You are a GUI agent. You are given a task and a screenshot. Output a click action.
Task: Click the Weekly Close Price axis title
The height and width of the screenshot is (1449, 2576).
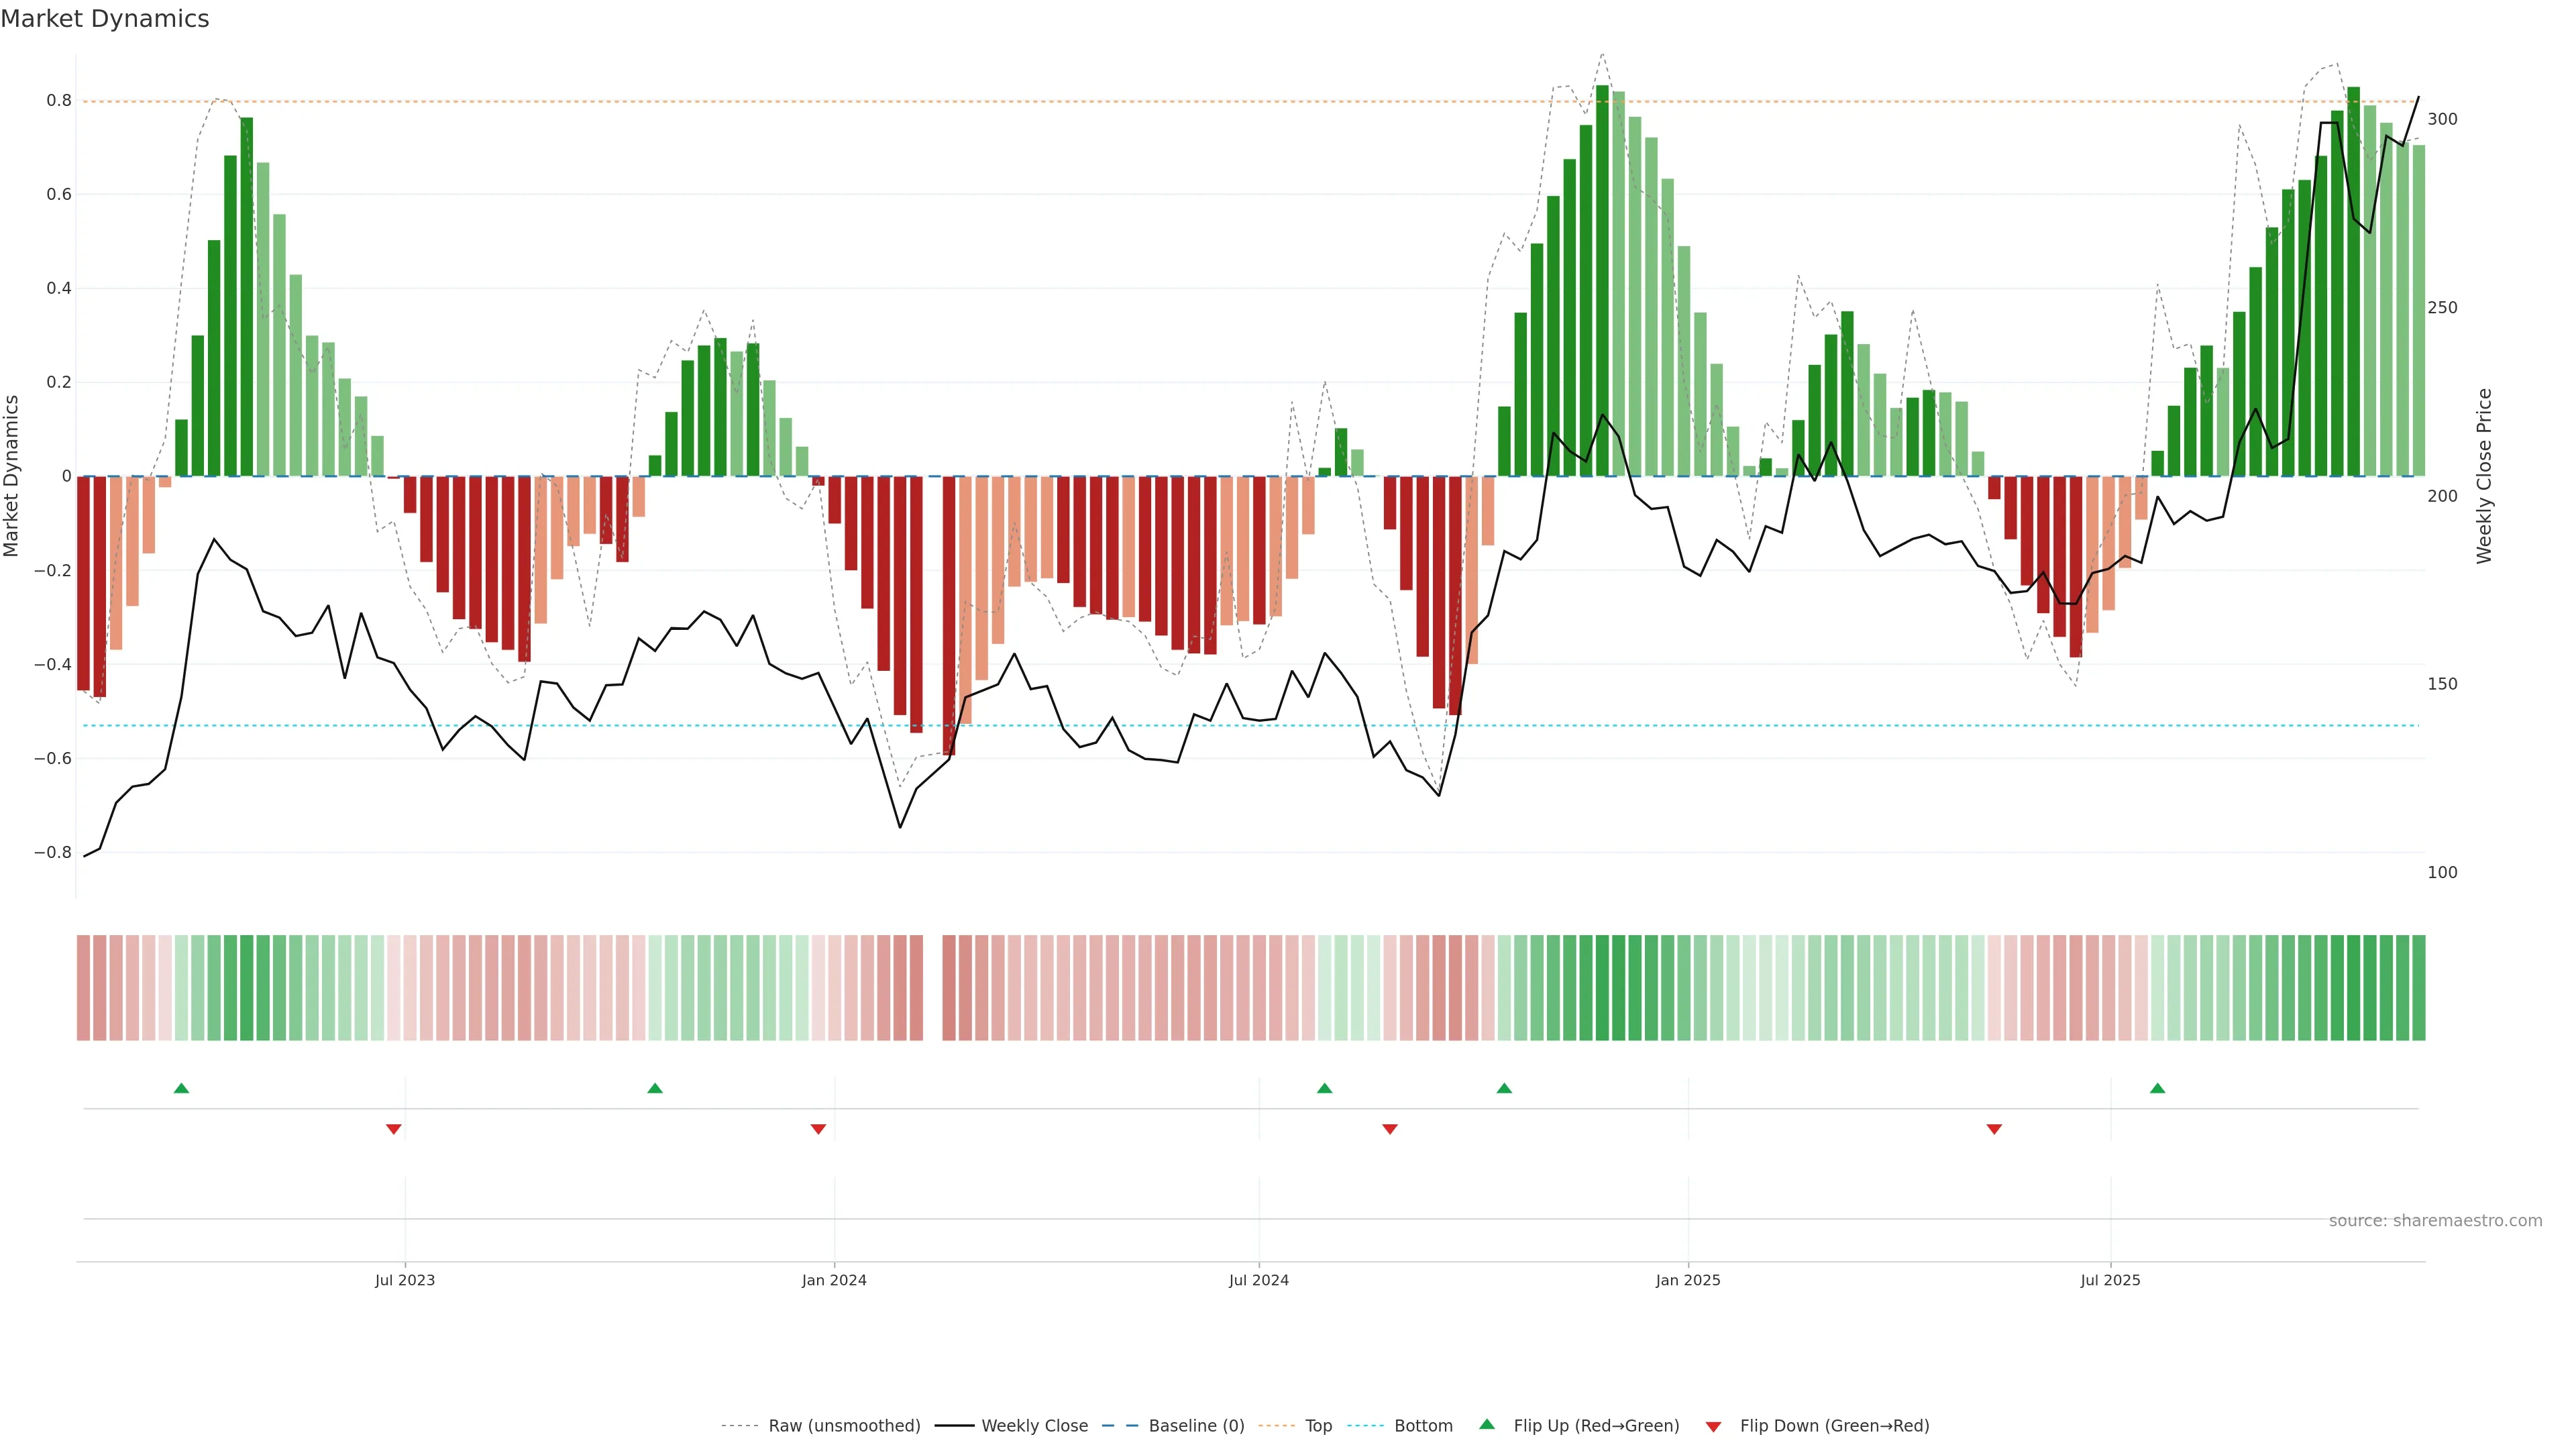(x=2484, y=476)
